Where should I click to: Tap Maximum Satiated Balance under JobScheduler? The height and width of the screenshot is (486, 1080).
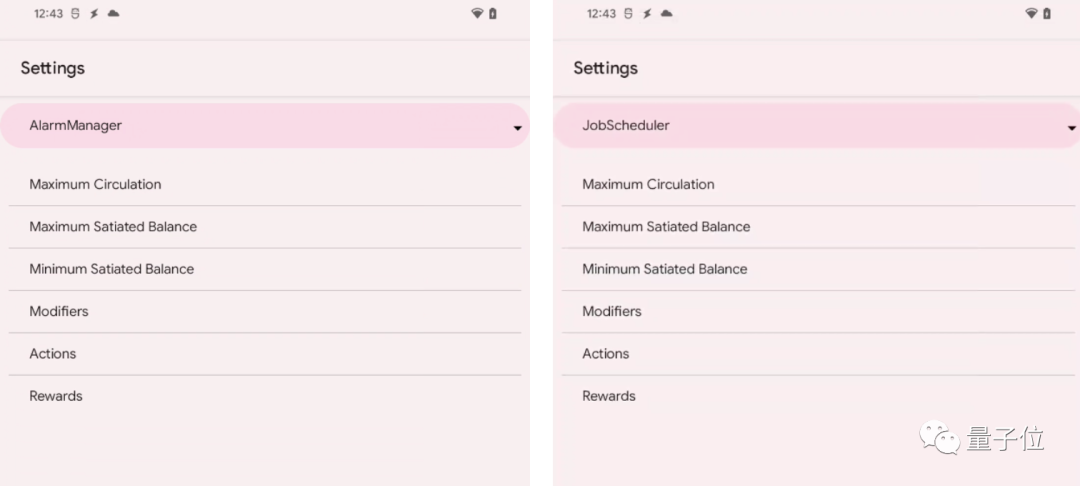pyautogui.click(x=666, y=227)
